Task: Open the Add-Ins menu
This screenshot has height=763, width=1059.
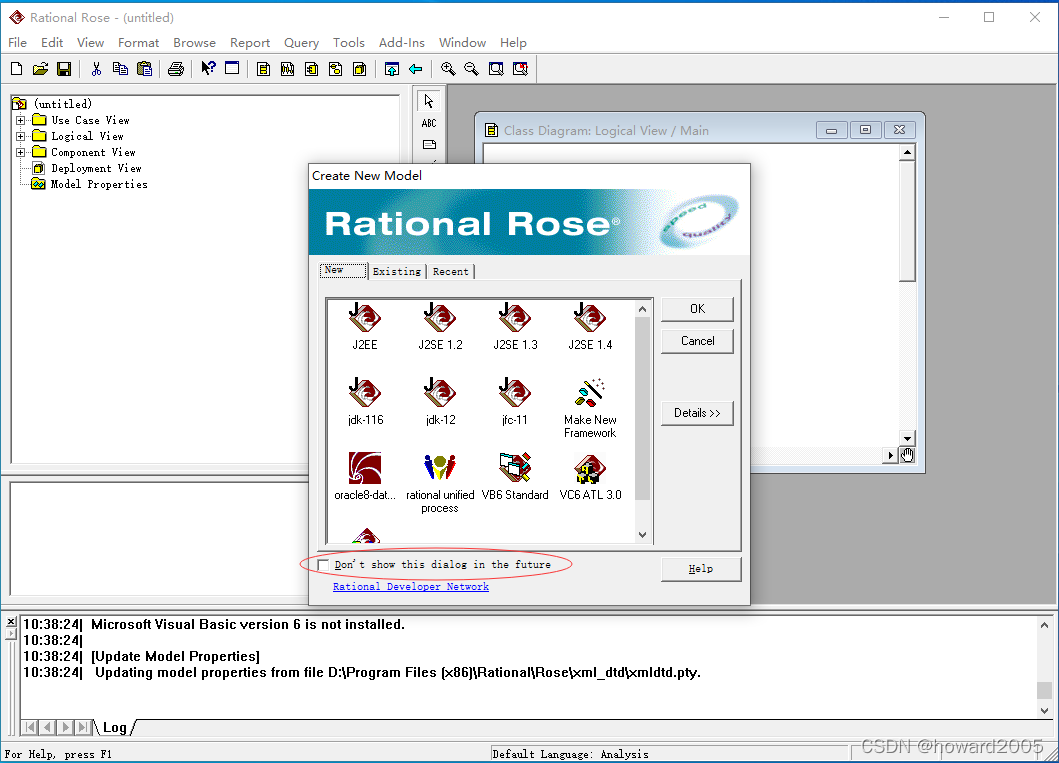Action: tap(402, 43)
